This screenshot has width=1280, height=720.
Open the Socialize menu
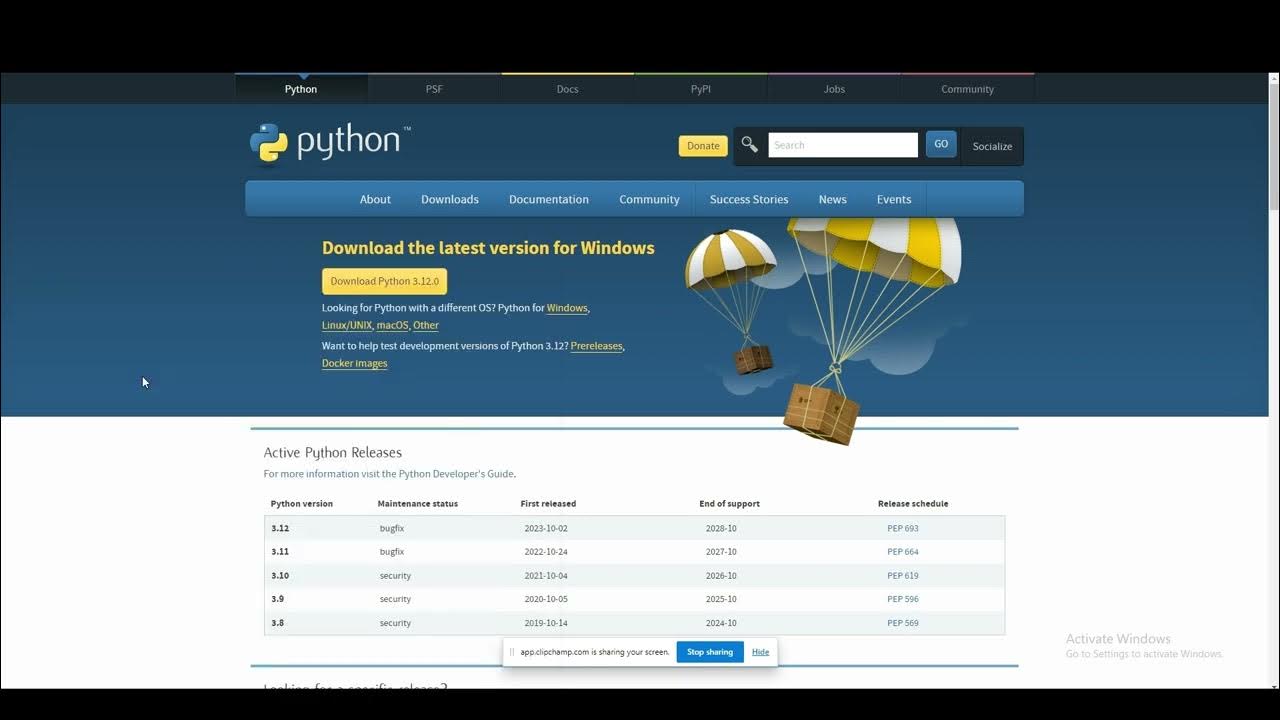(x=992, y=146)
